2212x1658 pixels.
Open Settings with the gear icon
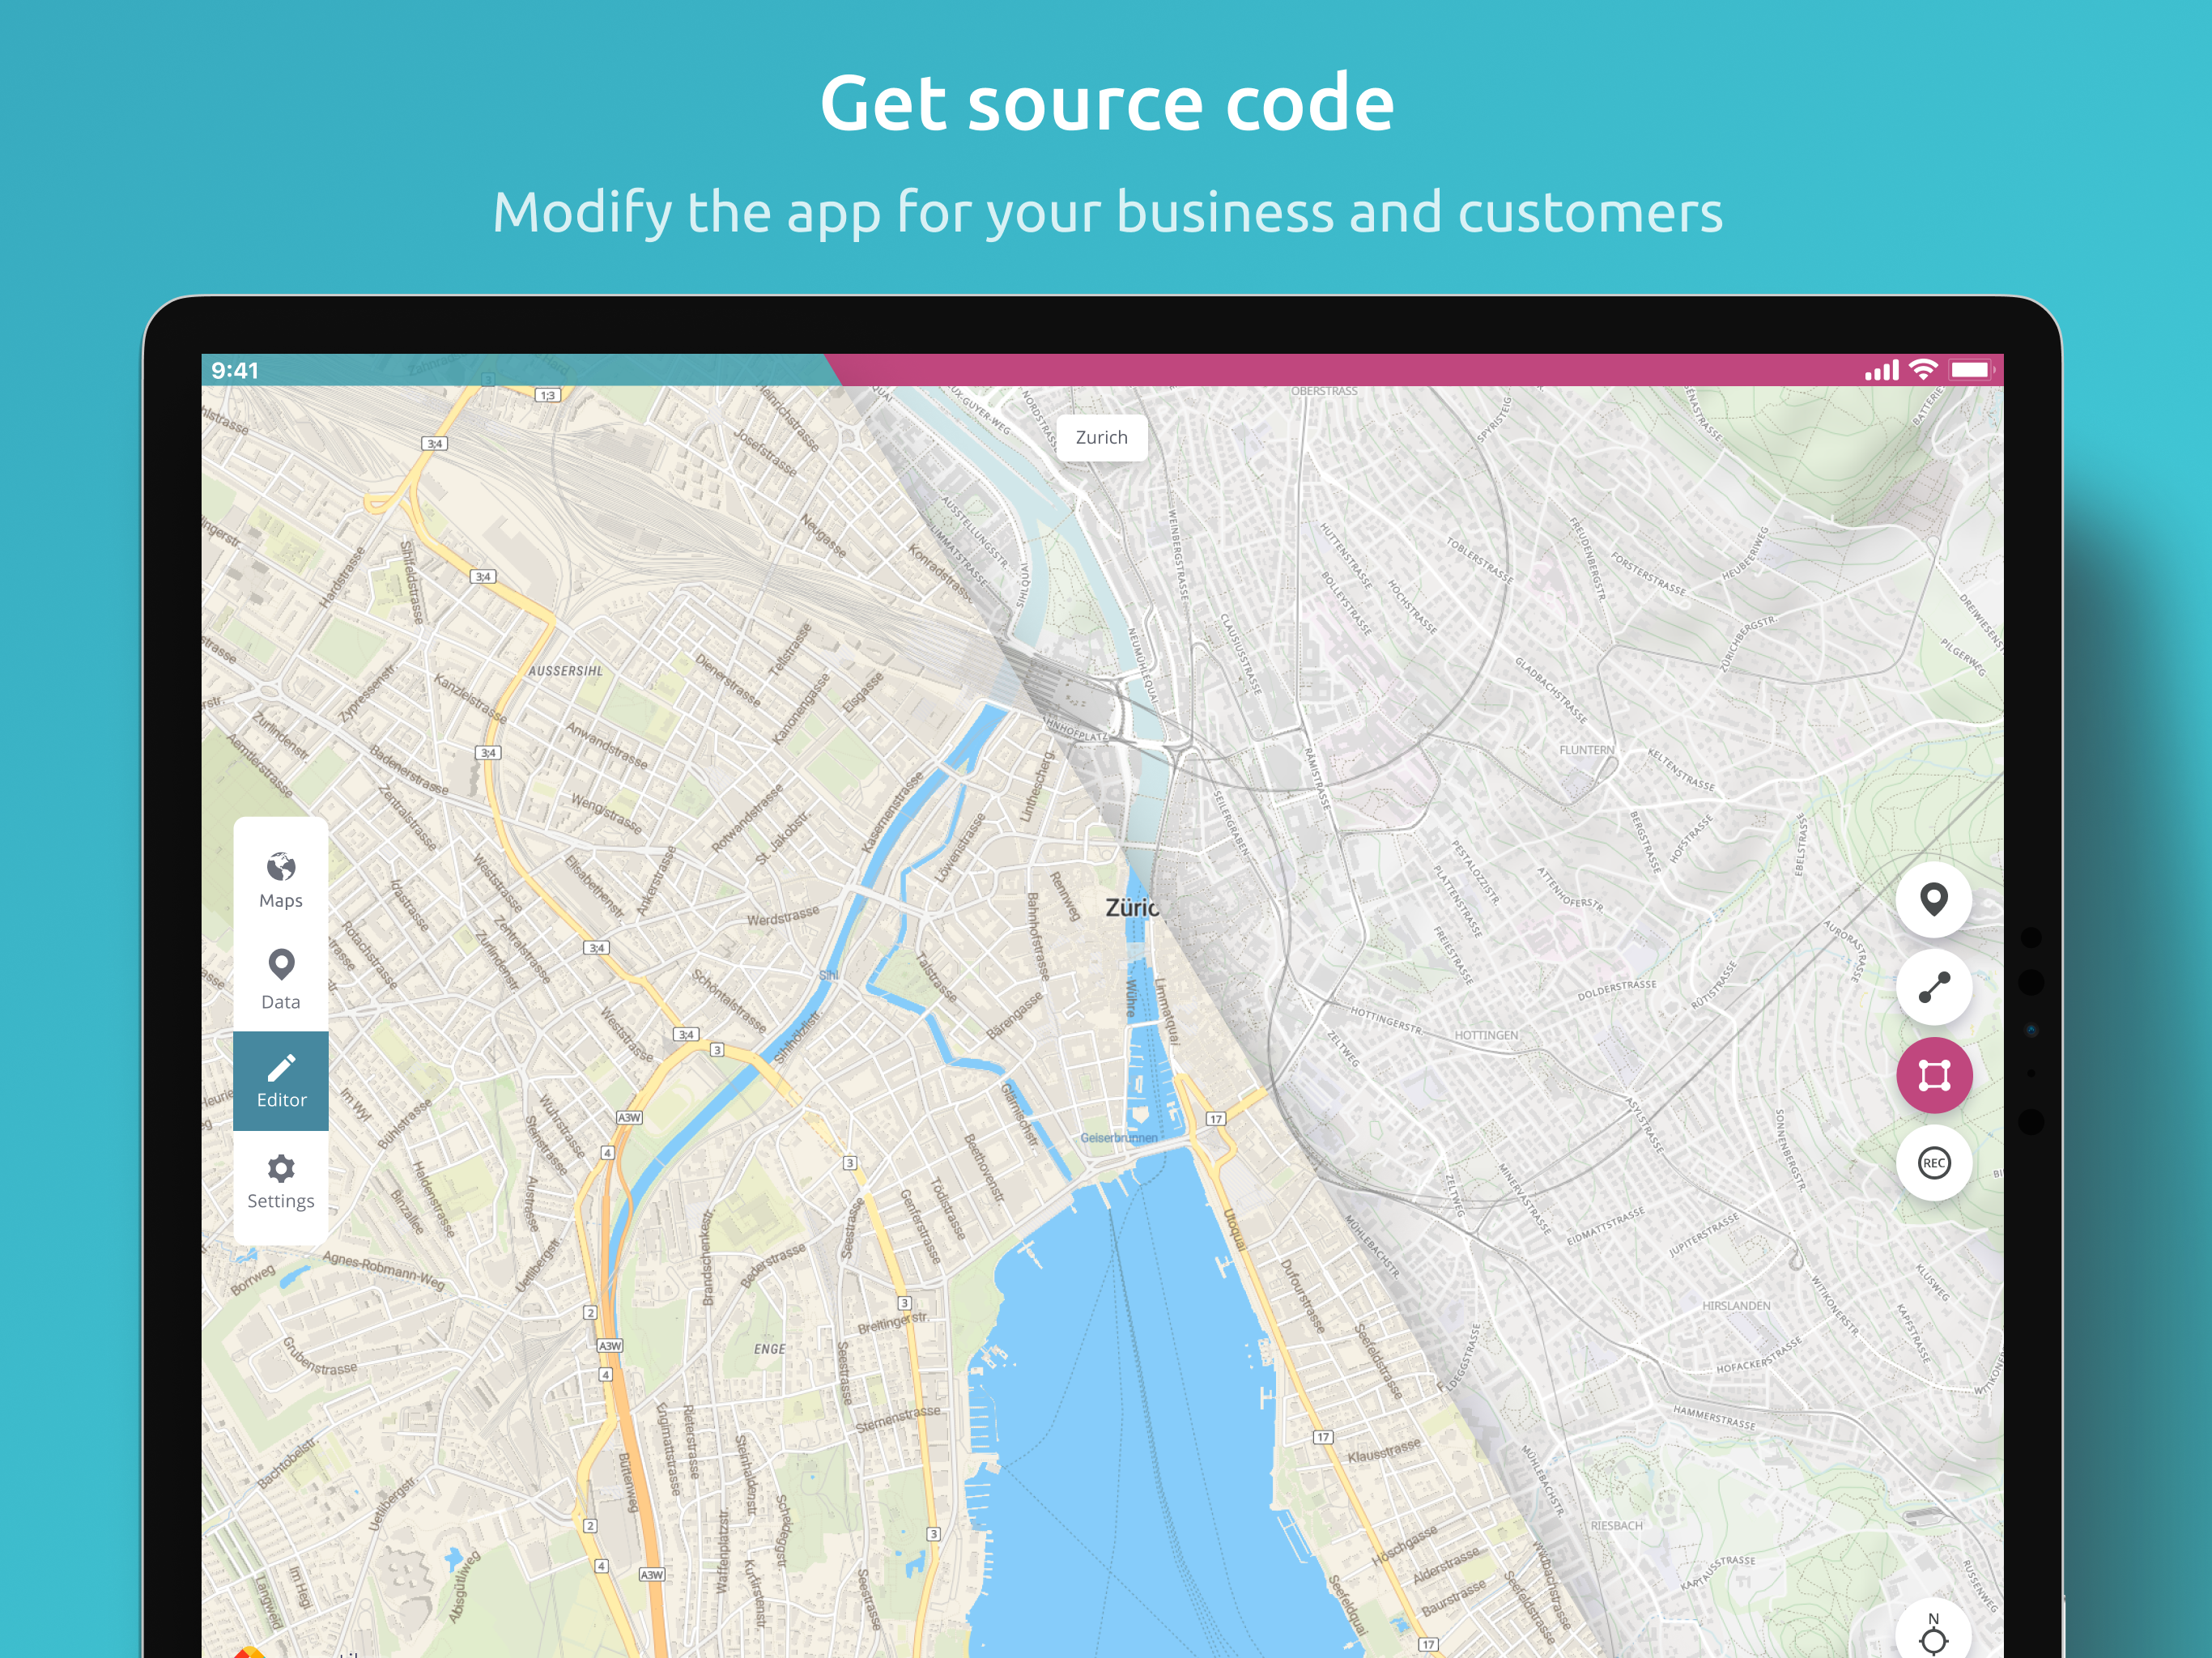[x=281, y=1182]
